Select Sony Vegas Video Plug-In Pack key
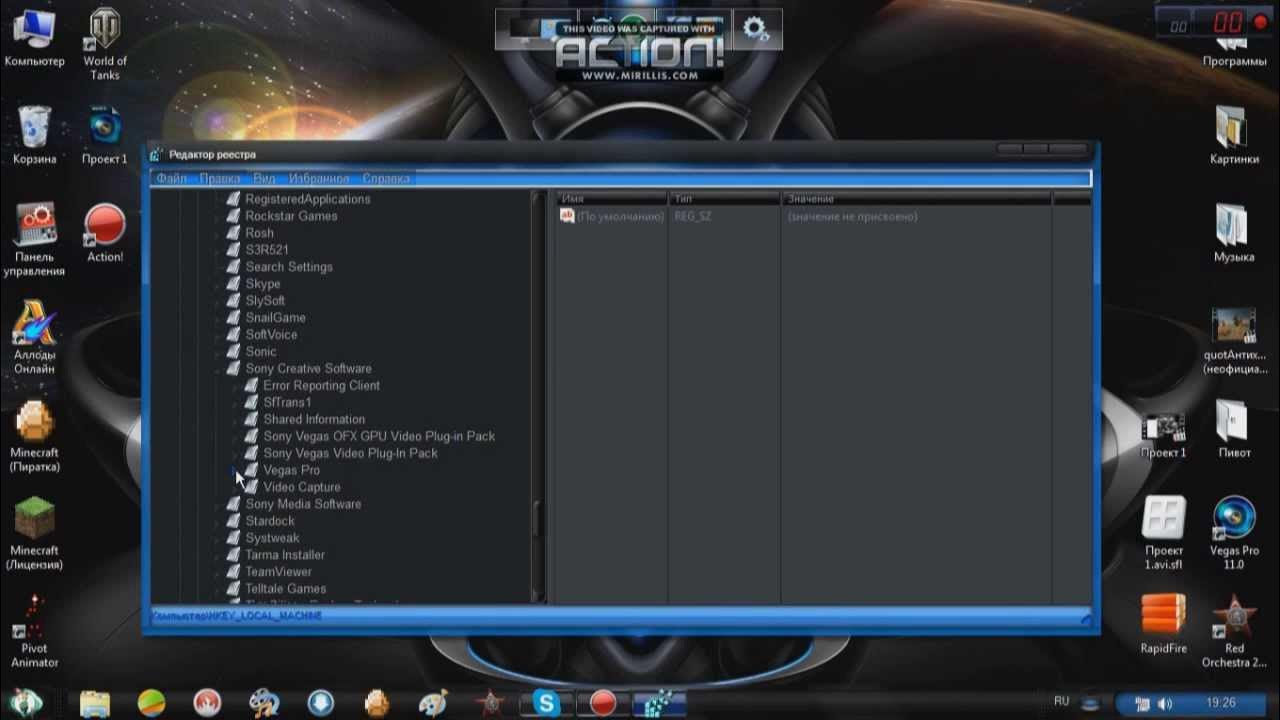Image resolution: width=1280 pixels, height=720 pixels. click(x=350, y=453)
